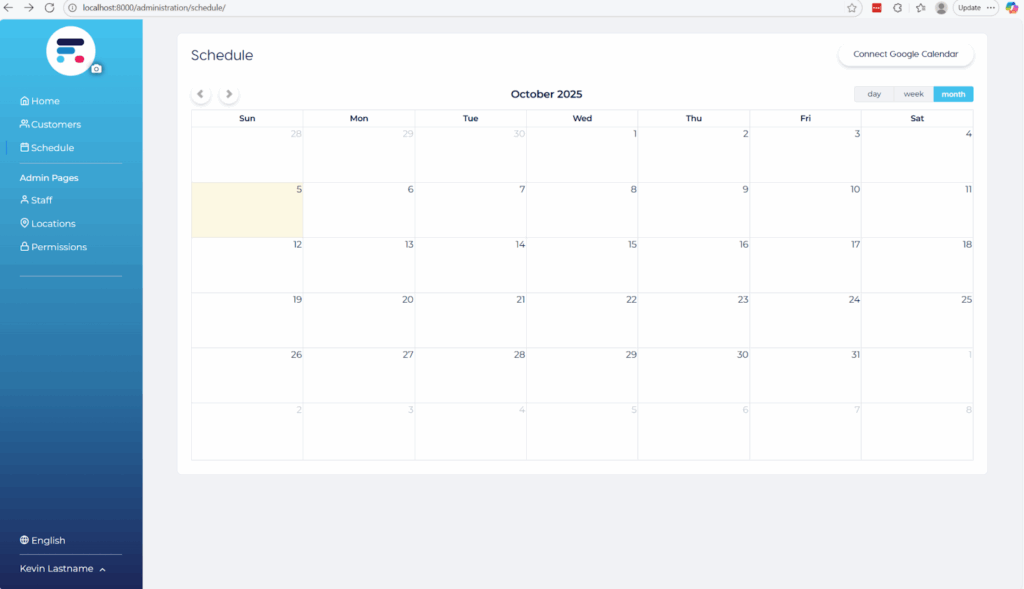The height and width of the screenshot is (589, 1024).
Task: Advance to the next month
Action: 229,94
